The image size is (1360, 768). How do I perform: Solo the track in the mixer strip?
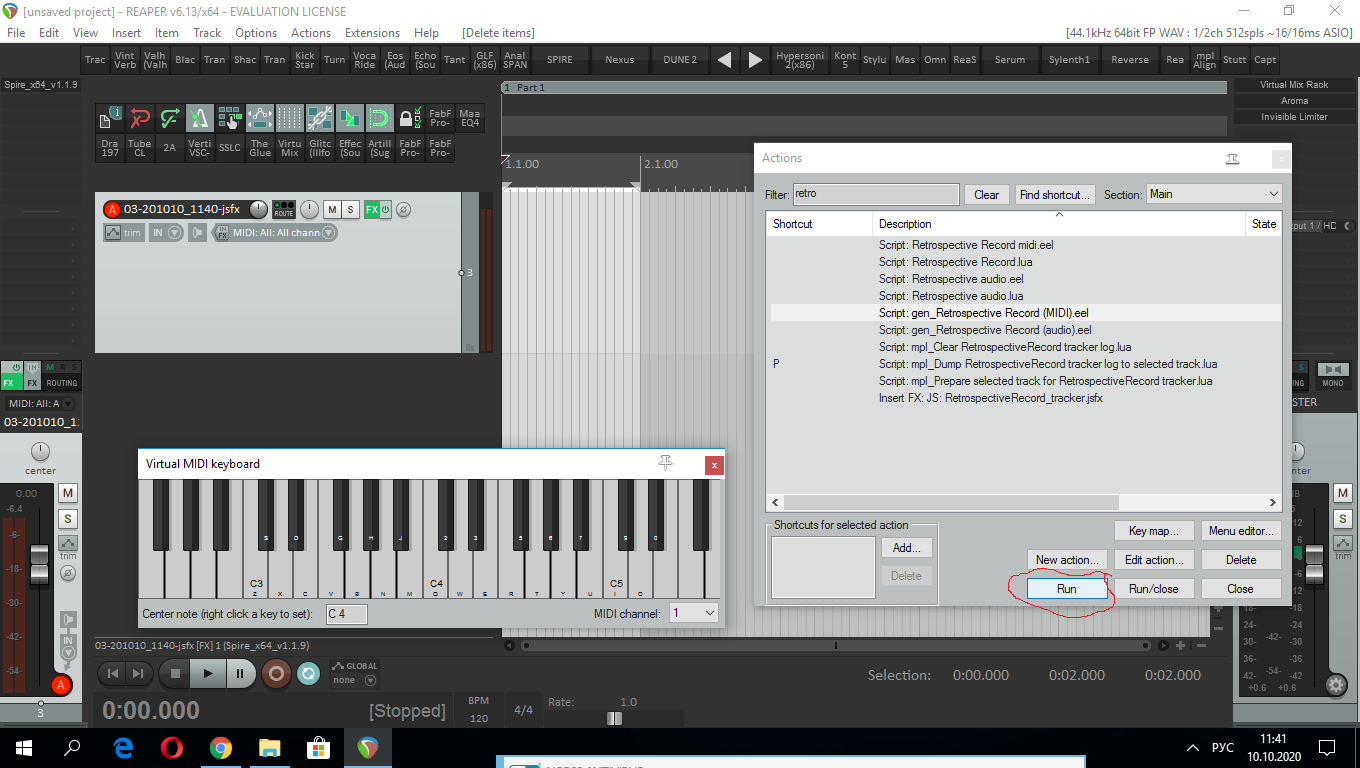pyautogui.click(x=68, y=518)
